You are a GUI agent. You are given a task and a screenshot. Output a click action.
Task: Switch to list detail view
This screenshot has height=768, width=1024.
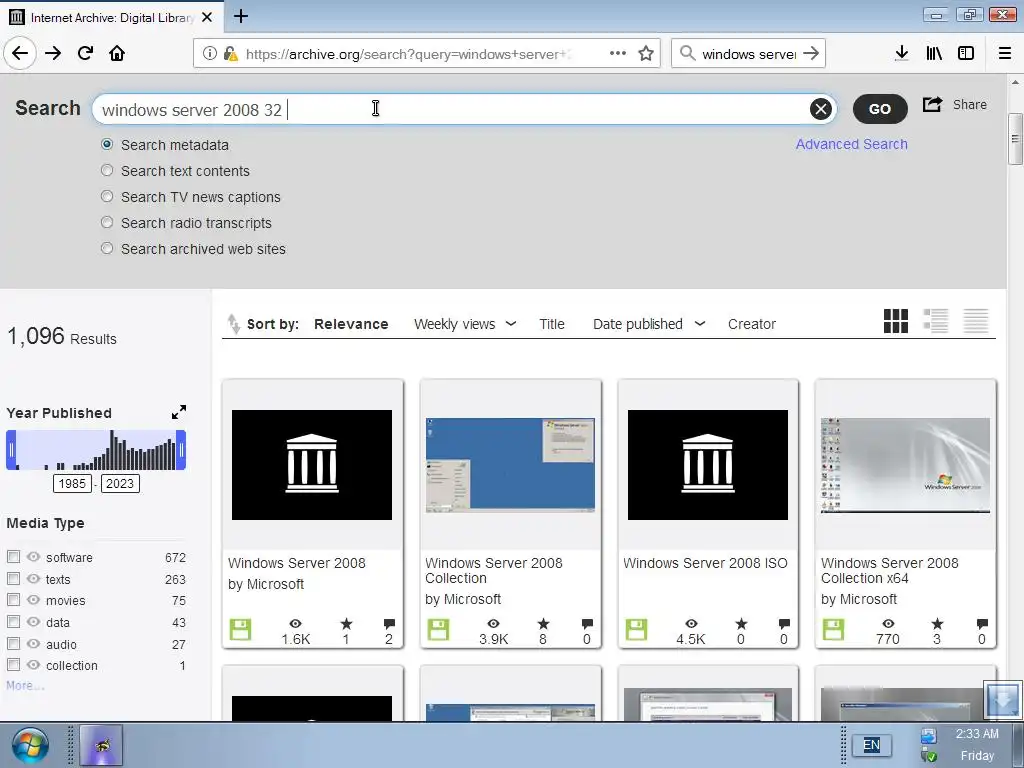(x=936, y=321)
